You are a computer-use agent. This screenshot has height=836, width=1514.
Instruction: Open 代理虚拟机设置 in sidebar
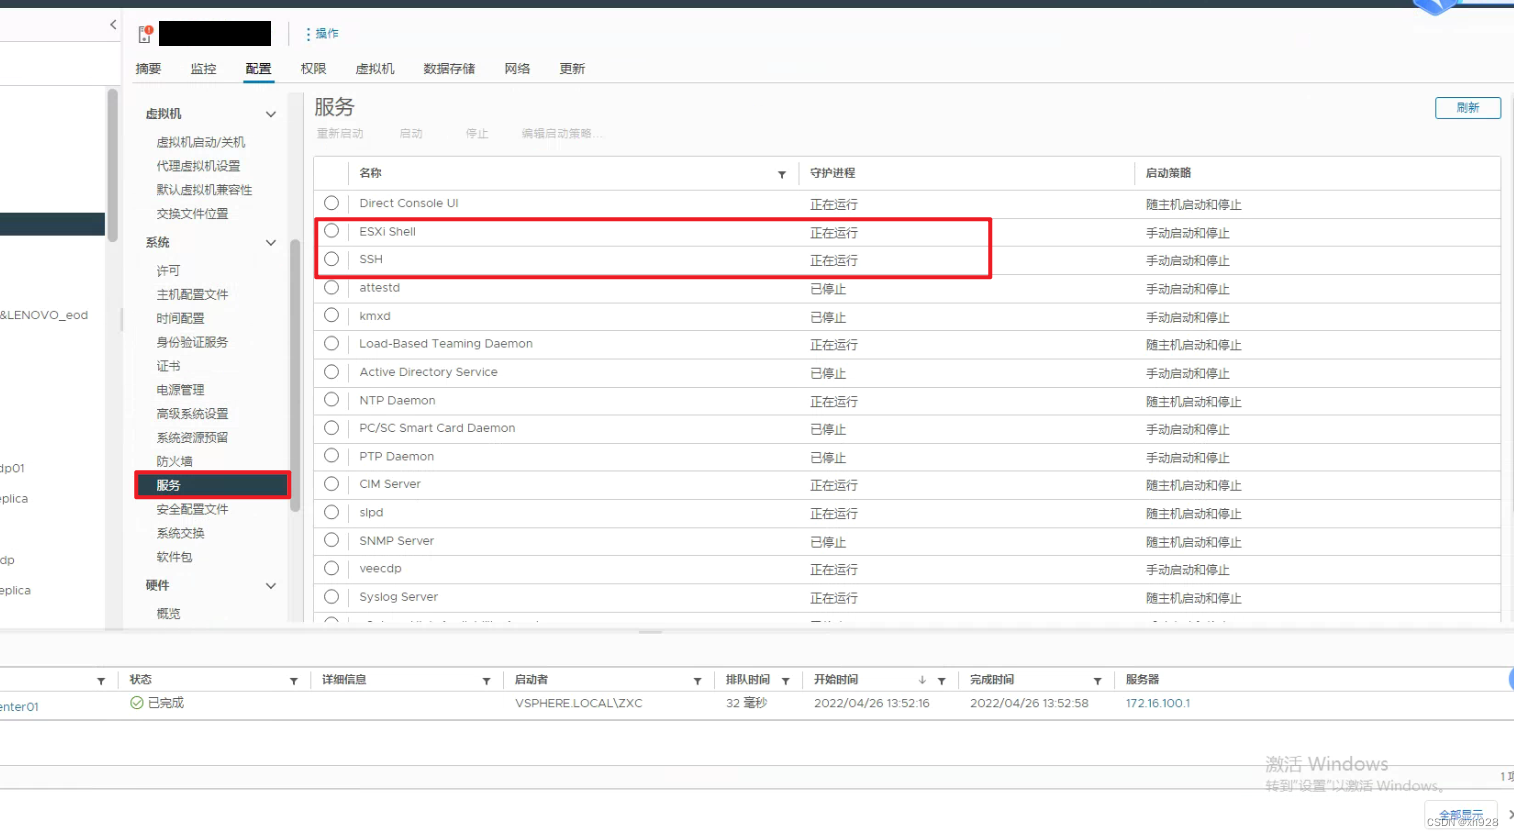(198, 166)
